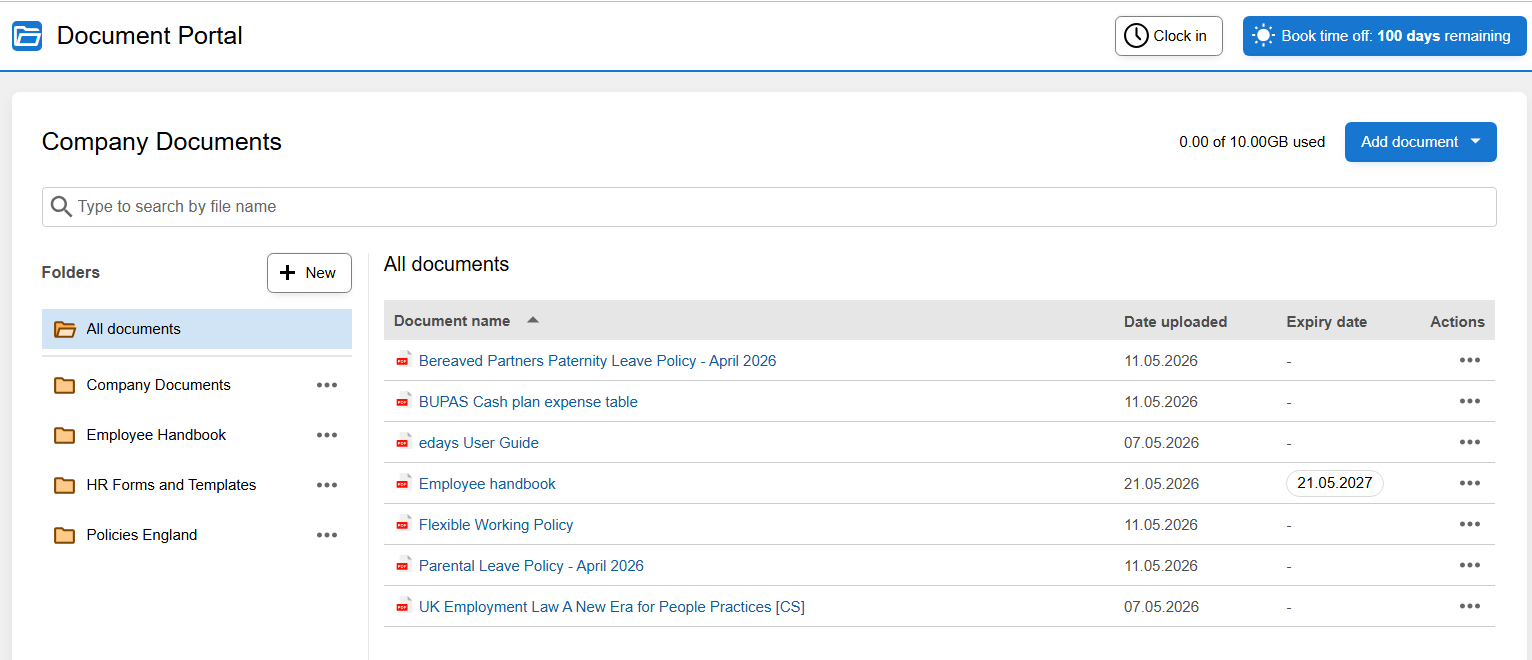Open actions menu for Flexible Working Policy
Image resolution: width=1532 pixels, height=660 pixels.
click(x=1469, y=525)
